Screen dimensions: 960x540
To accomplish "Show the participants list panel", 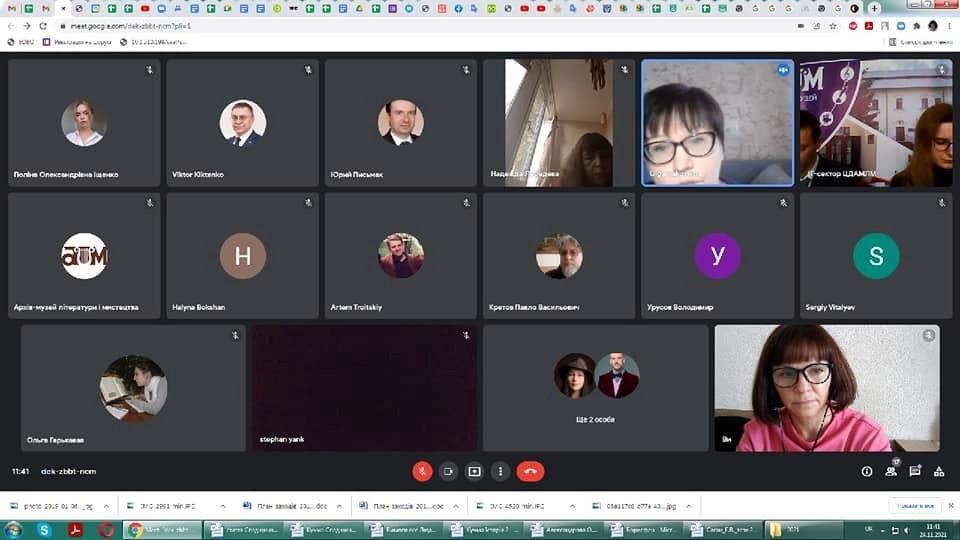I will point(891,471).
